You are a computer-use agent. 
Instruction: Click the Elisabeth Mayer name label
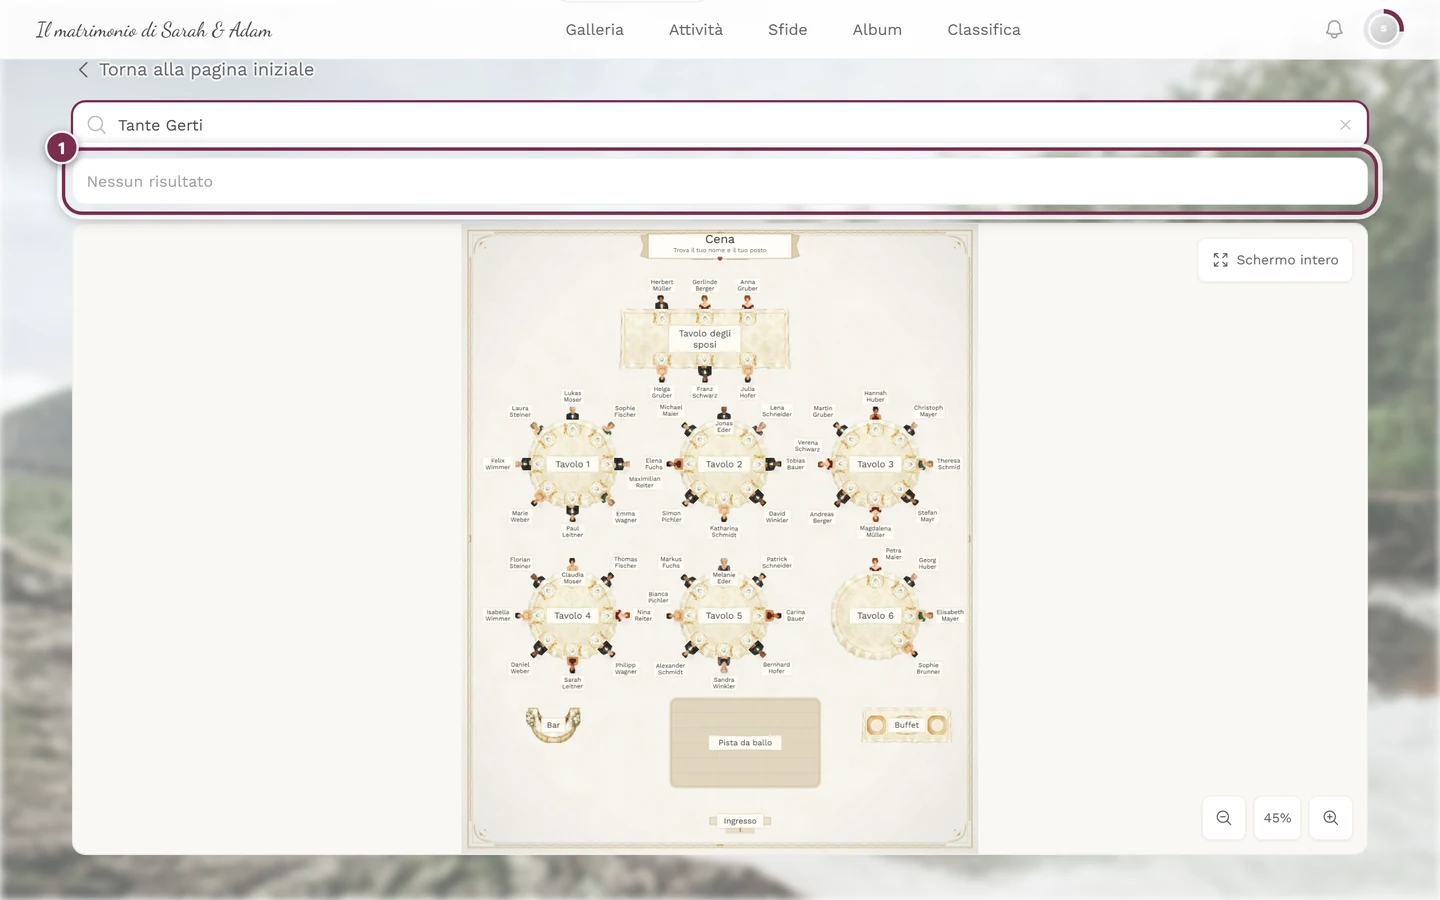[x=950, y=616]
